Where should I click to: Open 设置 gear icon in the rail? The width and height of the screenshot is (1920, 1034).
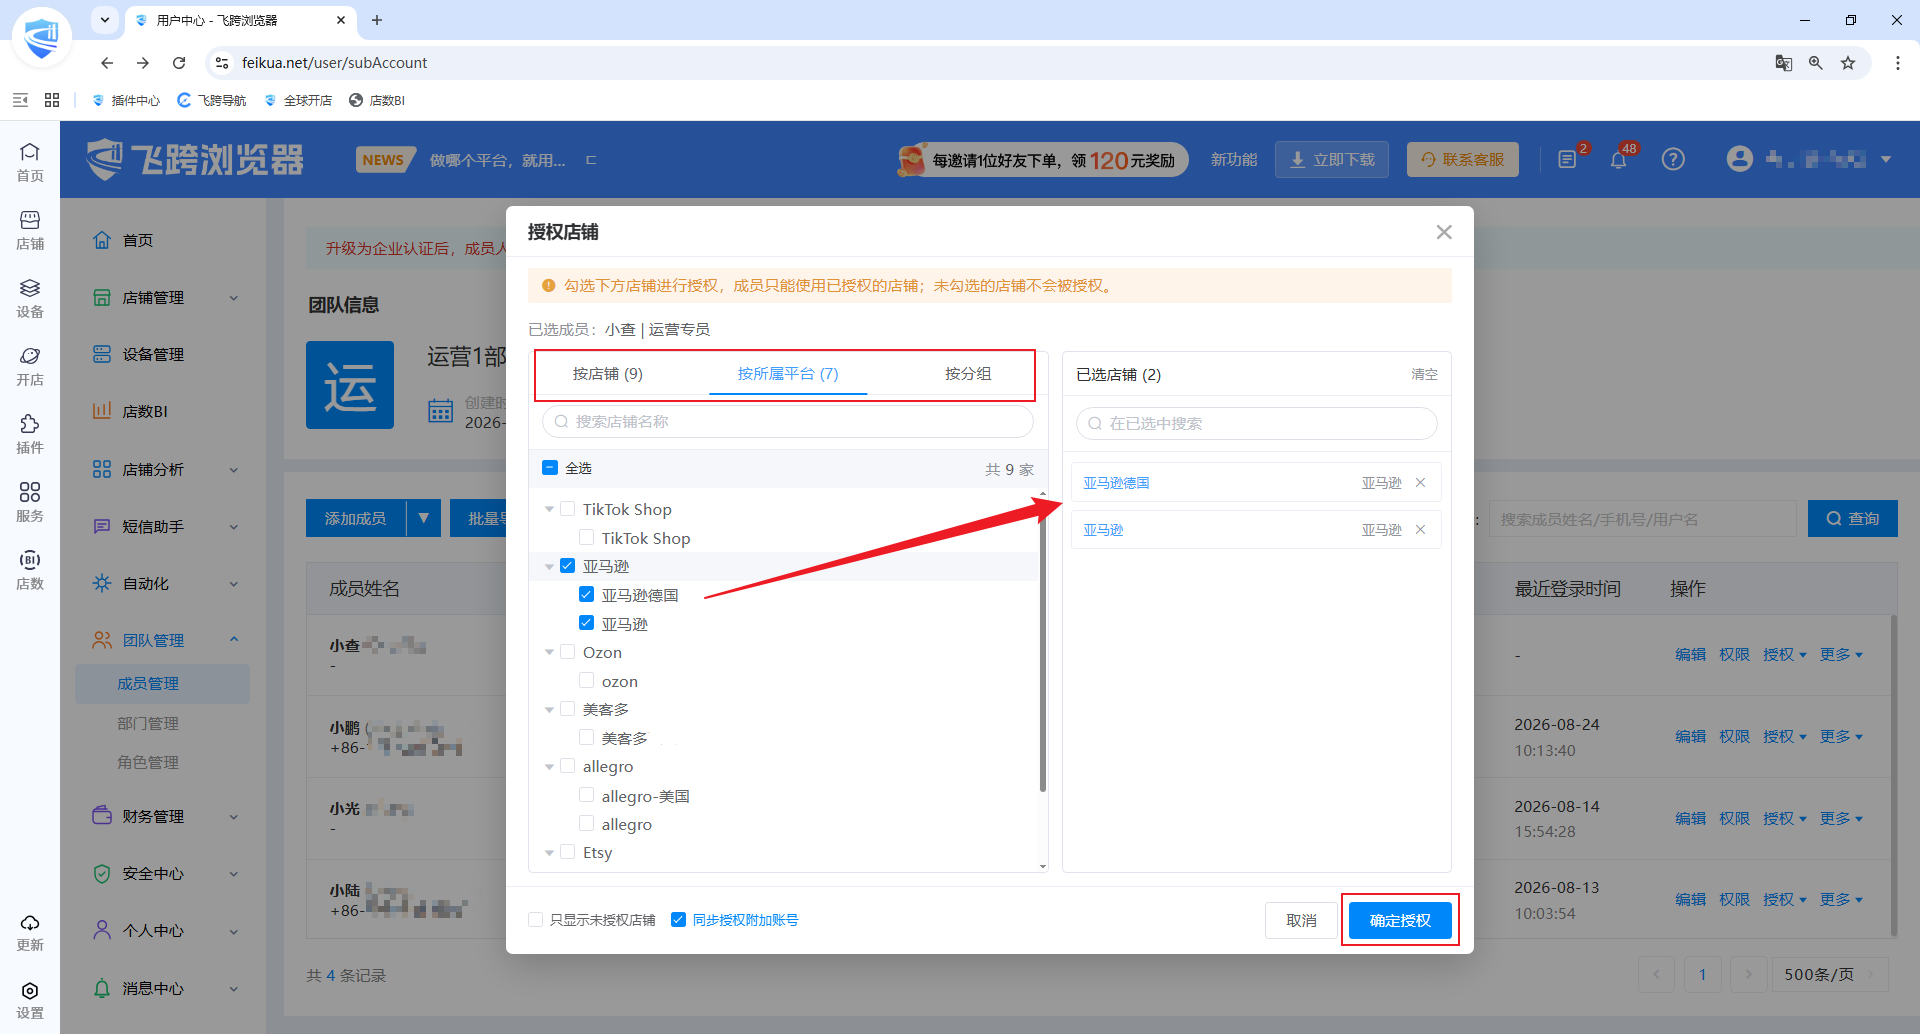pyautogui.click(x=30, y=1000)
